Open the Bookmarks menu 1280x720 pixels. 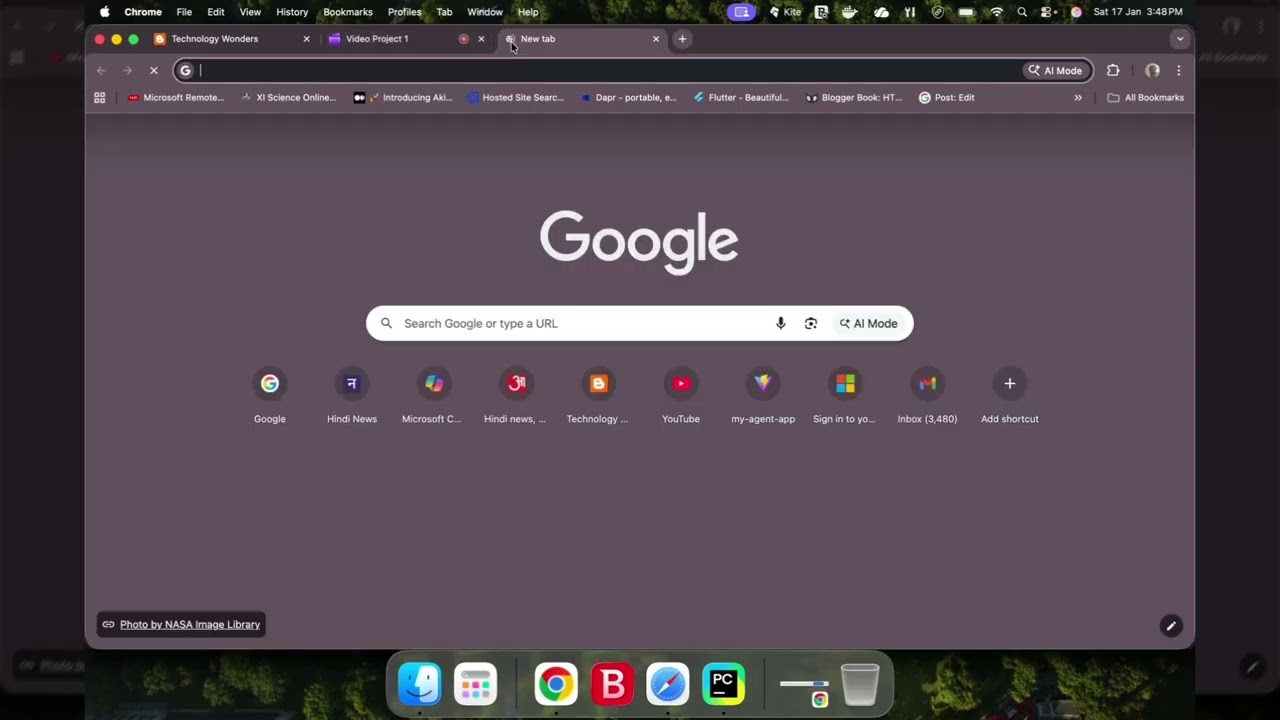(348, 12)
